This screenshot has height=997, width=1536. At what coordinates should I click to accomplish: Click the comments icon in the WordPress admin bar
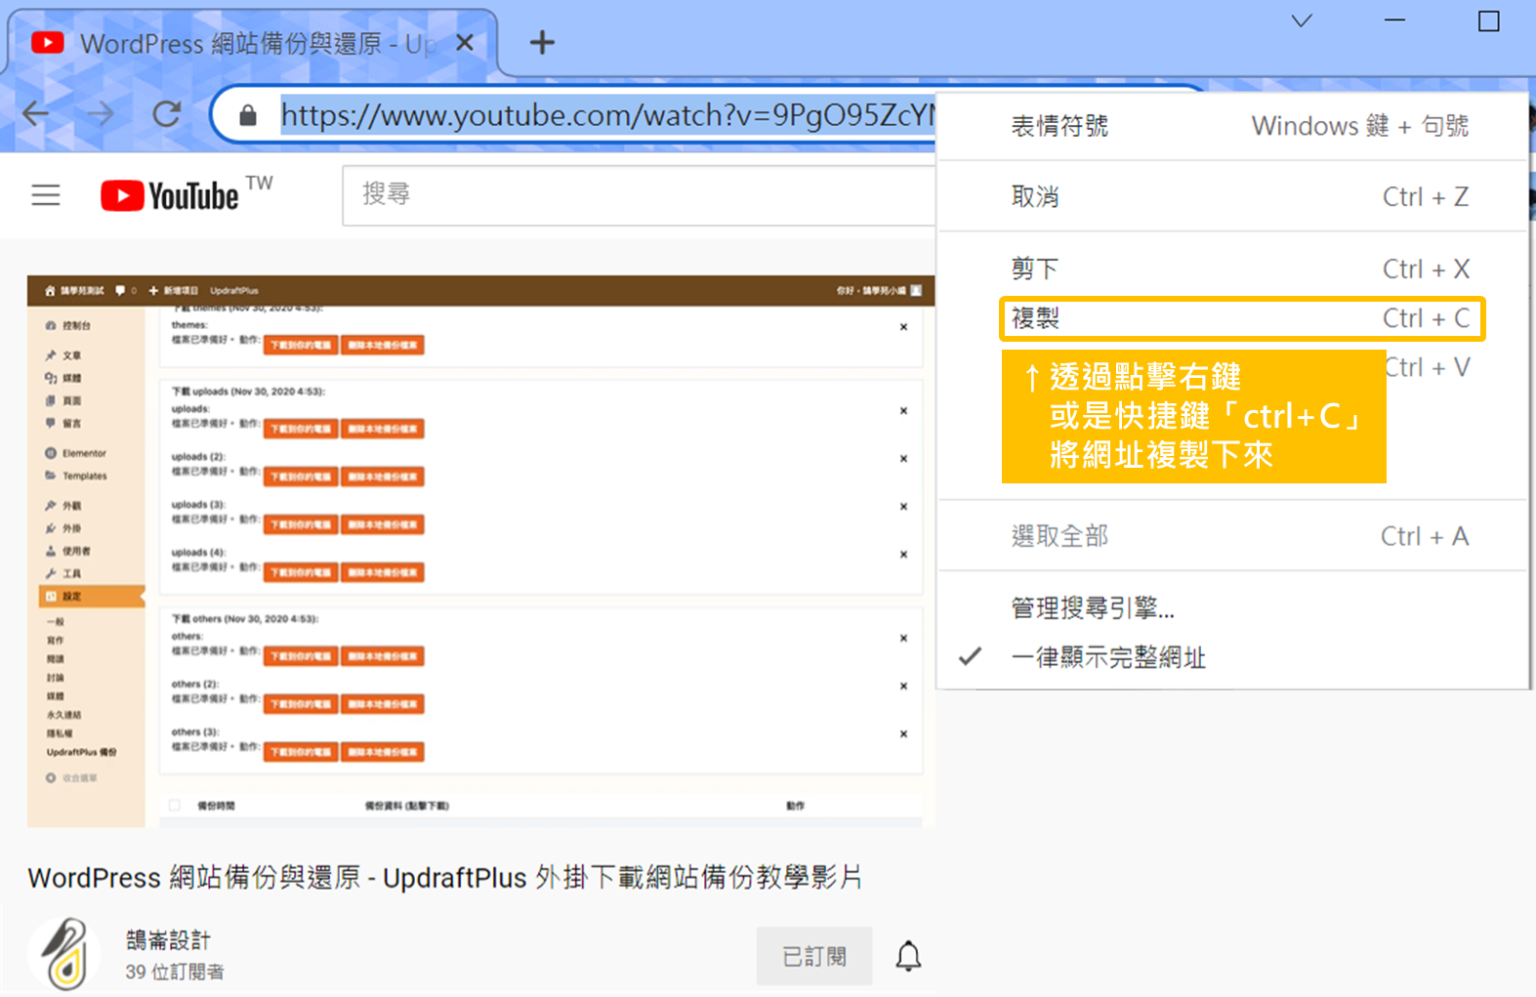click(120, 290)
